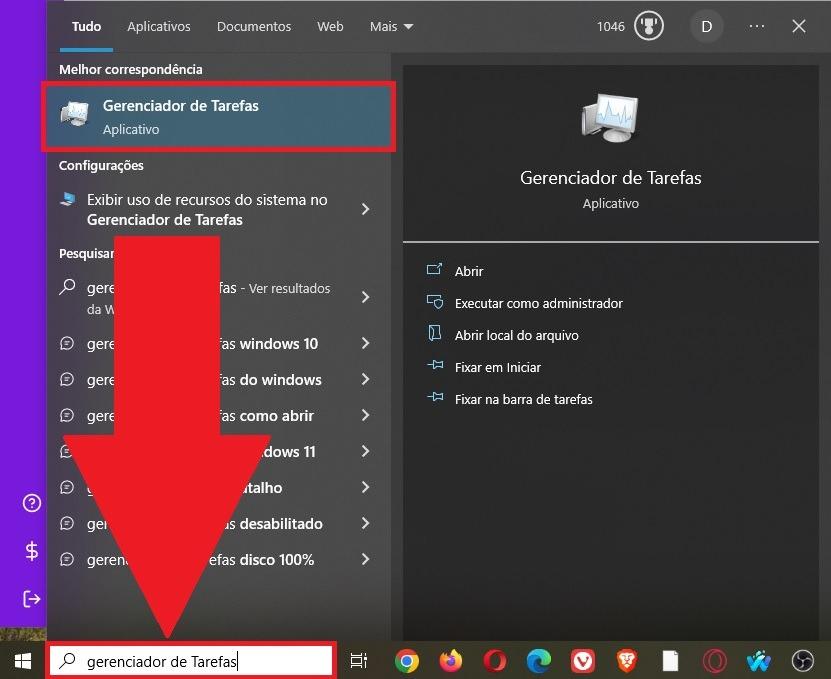This screenshot has width=831, height=679.
Task: Click the magnifier icon in taskbar search box
Action: 67,661
